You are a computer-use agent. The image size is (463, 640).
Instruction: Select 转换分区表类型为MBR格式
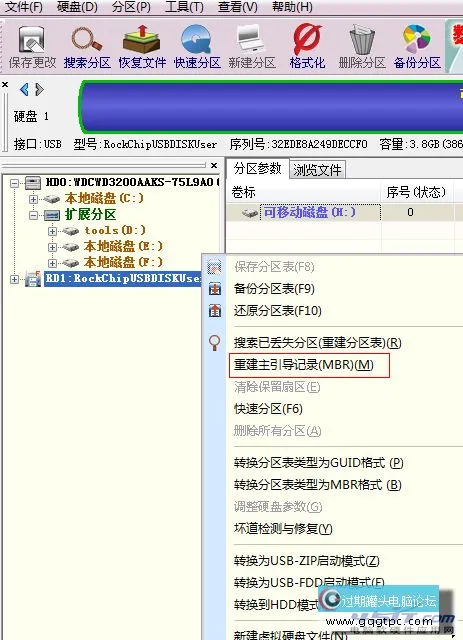[318, 485]
